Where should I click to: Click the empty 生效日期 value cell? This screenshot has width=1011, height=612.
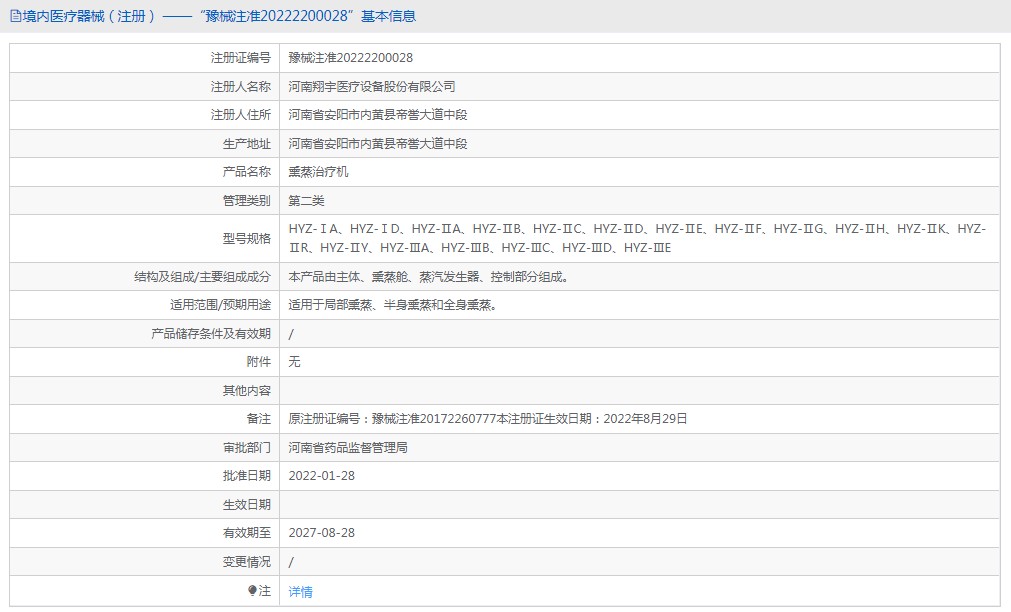tap(638, 505)
